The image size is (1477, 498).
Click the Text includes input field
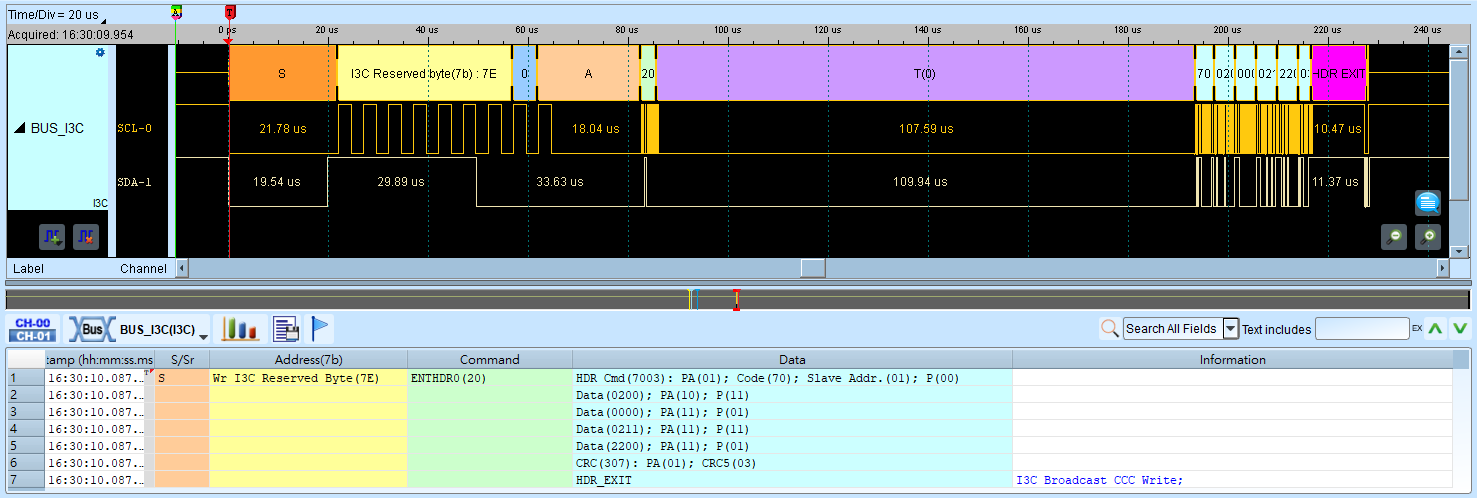[1361, 328]
